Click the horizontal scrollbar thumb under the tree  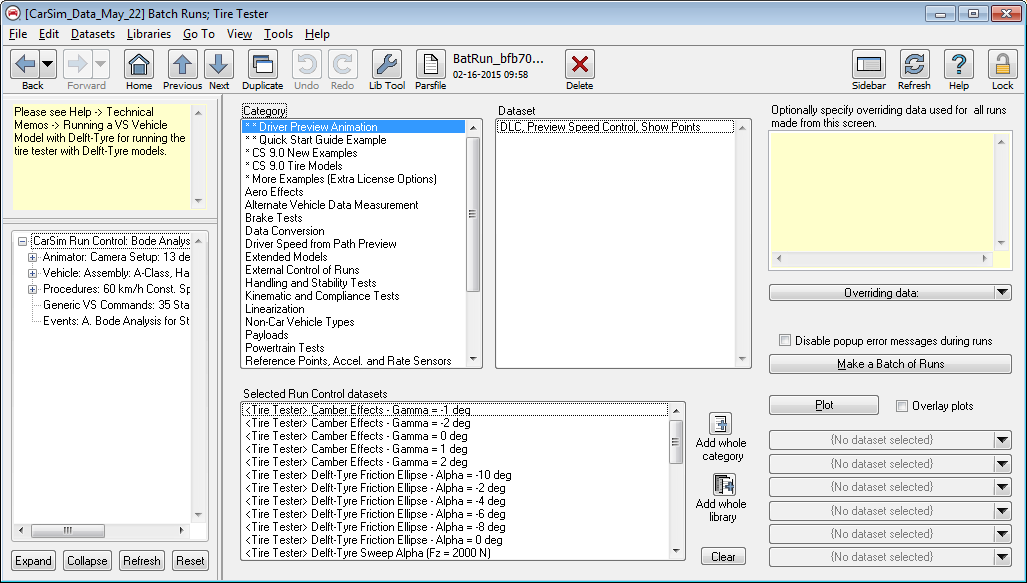[x=68, y=530]
